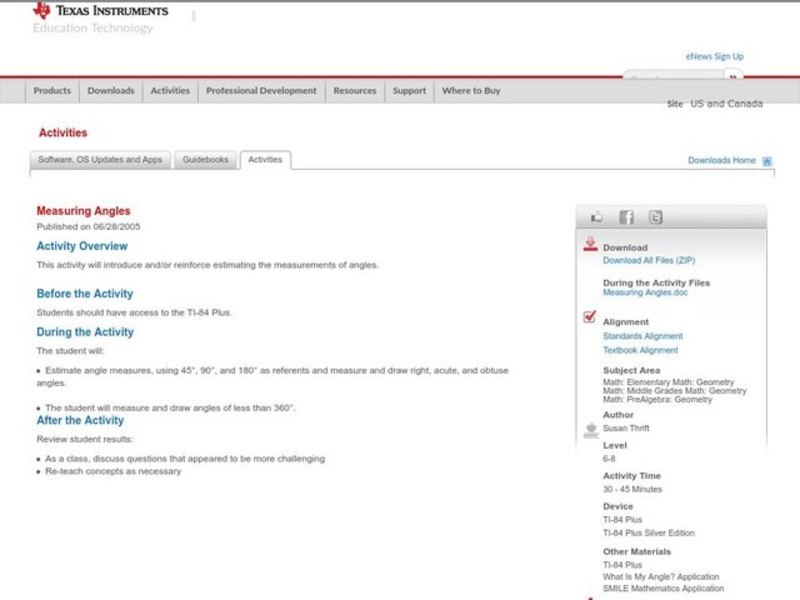
Task: Click the Texas Instruments logo
Action: point(100,12)
